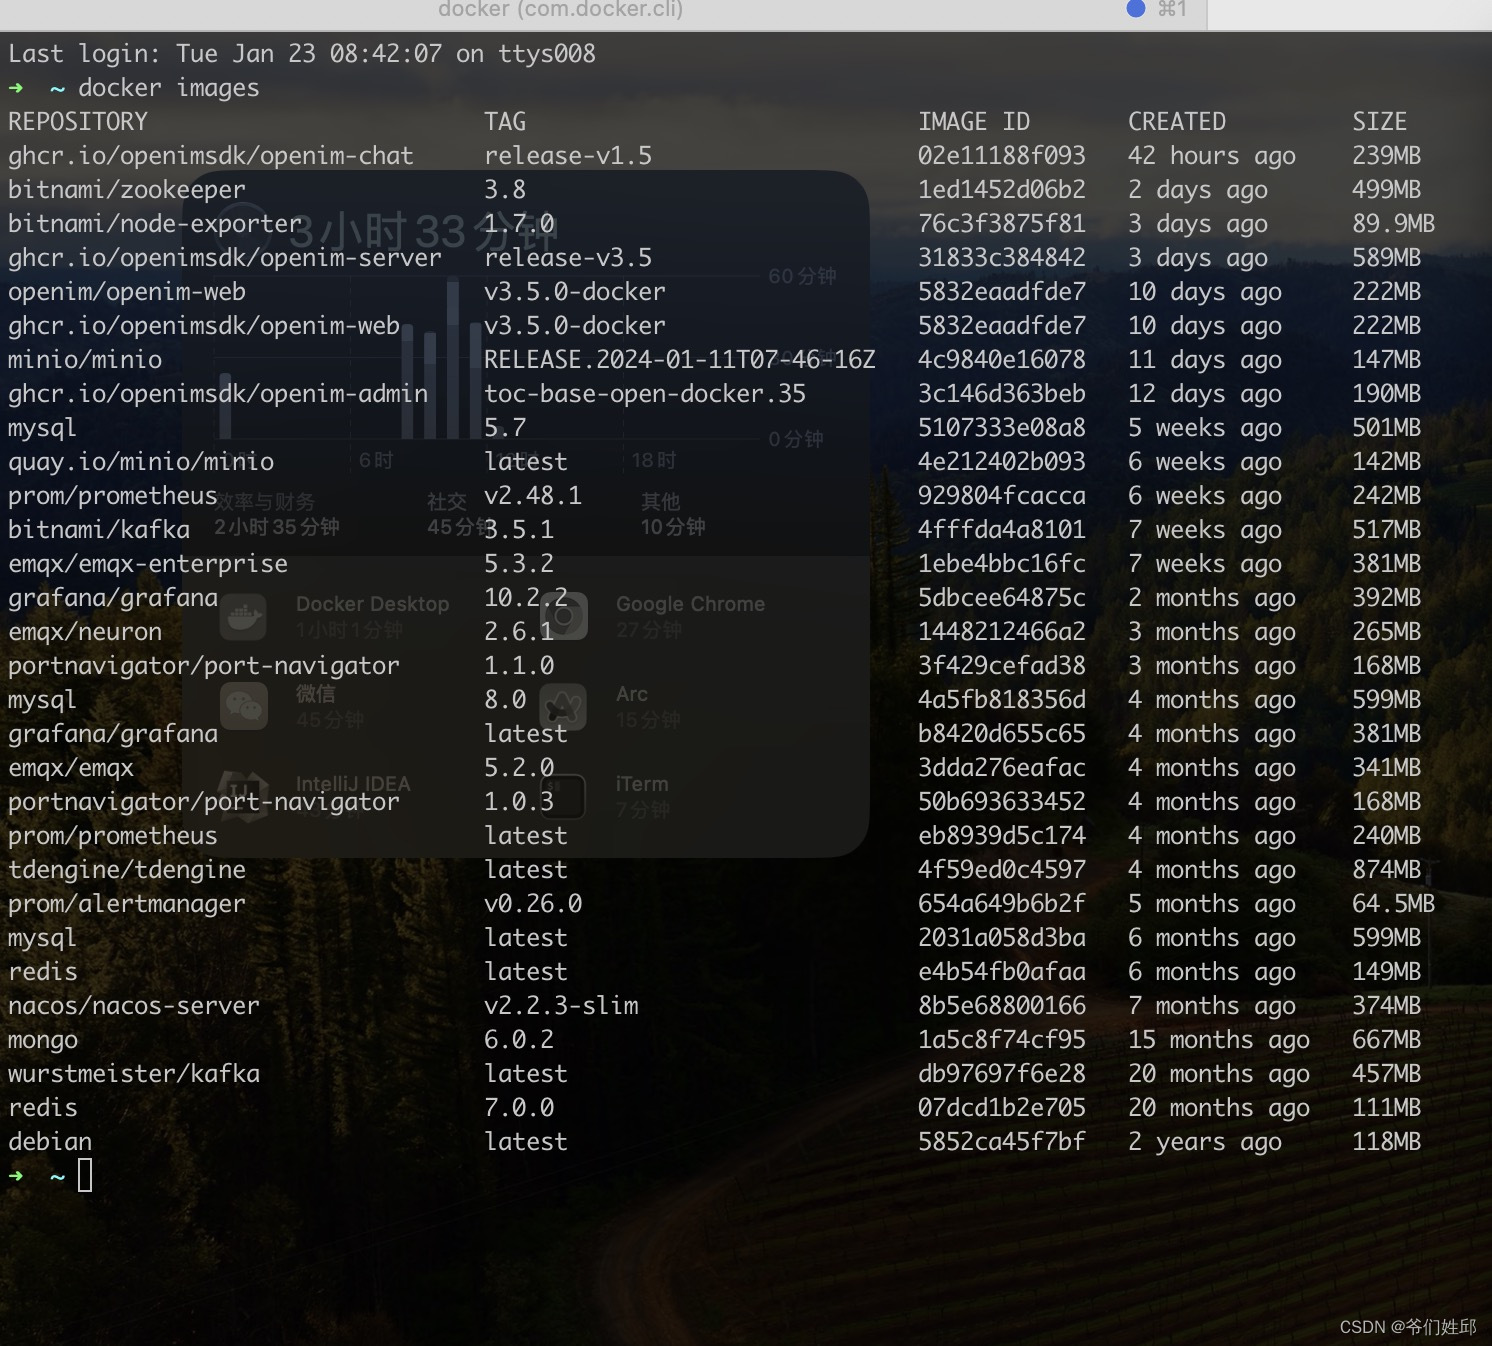Click image ID 02e11188f093
This screenshot has width=1492, height=1346.
(x=1002, y=156)
